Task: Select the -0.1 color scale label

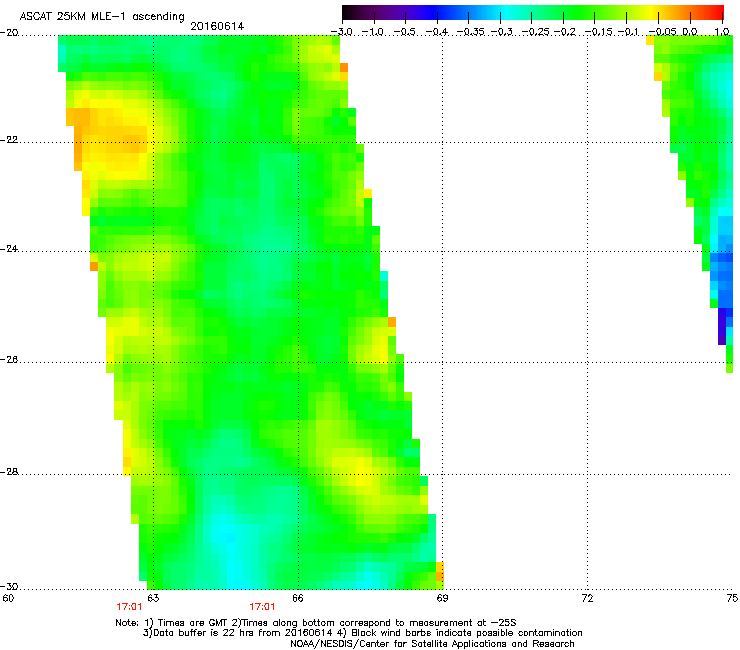Action: [x=628, y=32]
